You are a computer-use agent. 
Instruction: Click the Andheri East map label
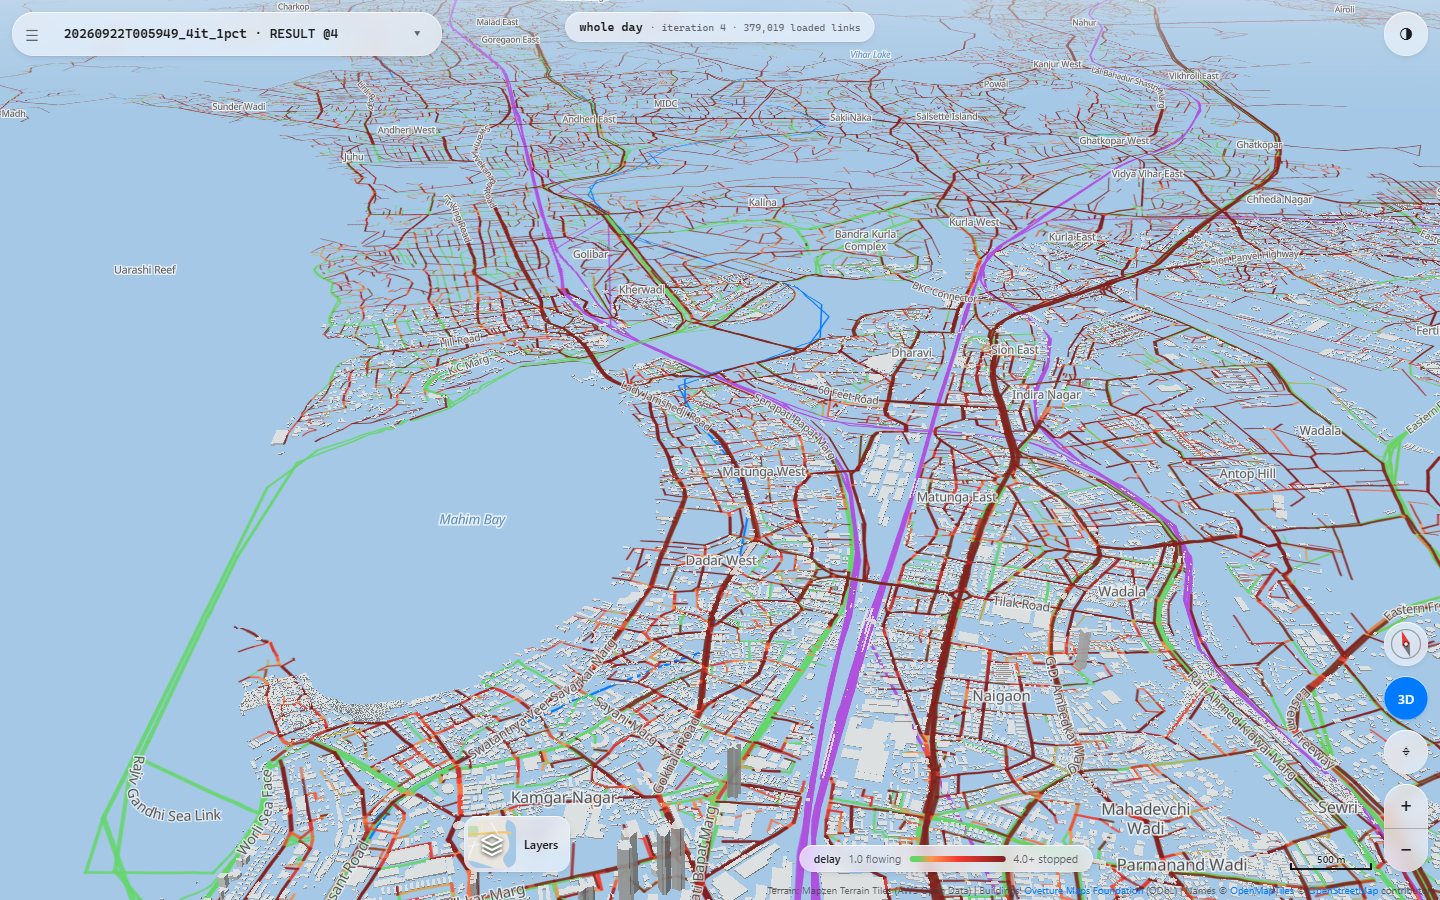[589, 119]
